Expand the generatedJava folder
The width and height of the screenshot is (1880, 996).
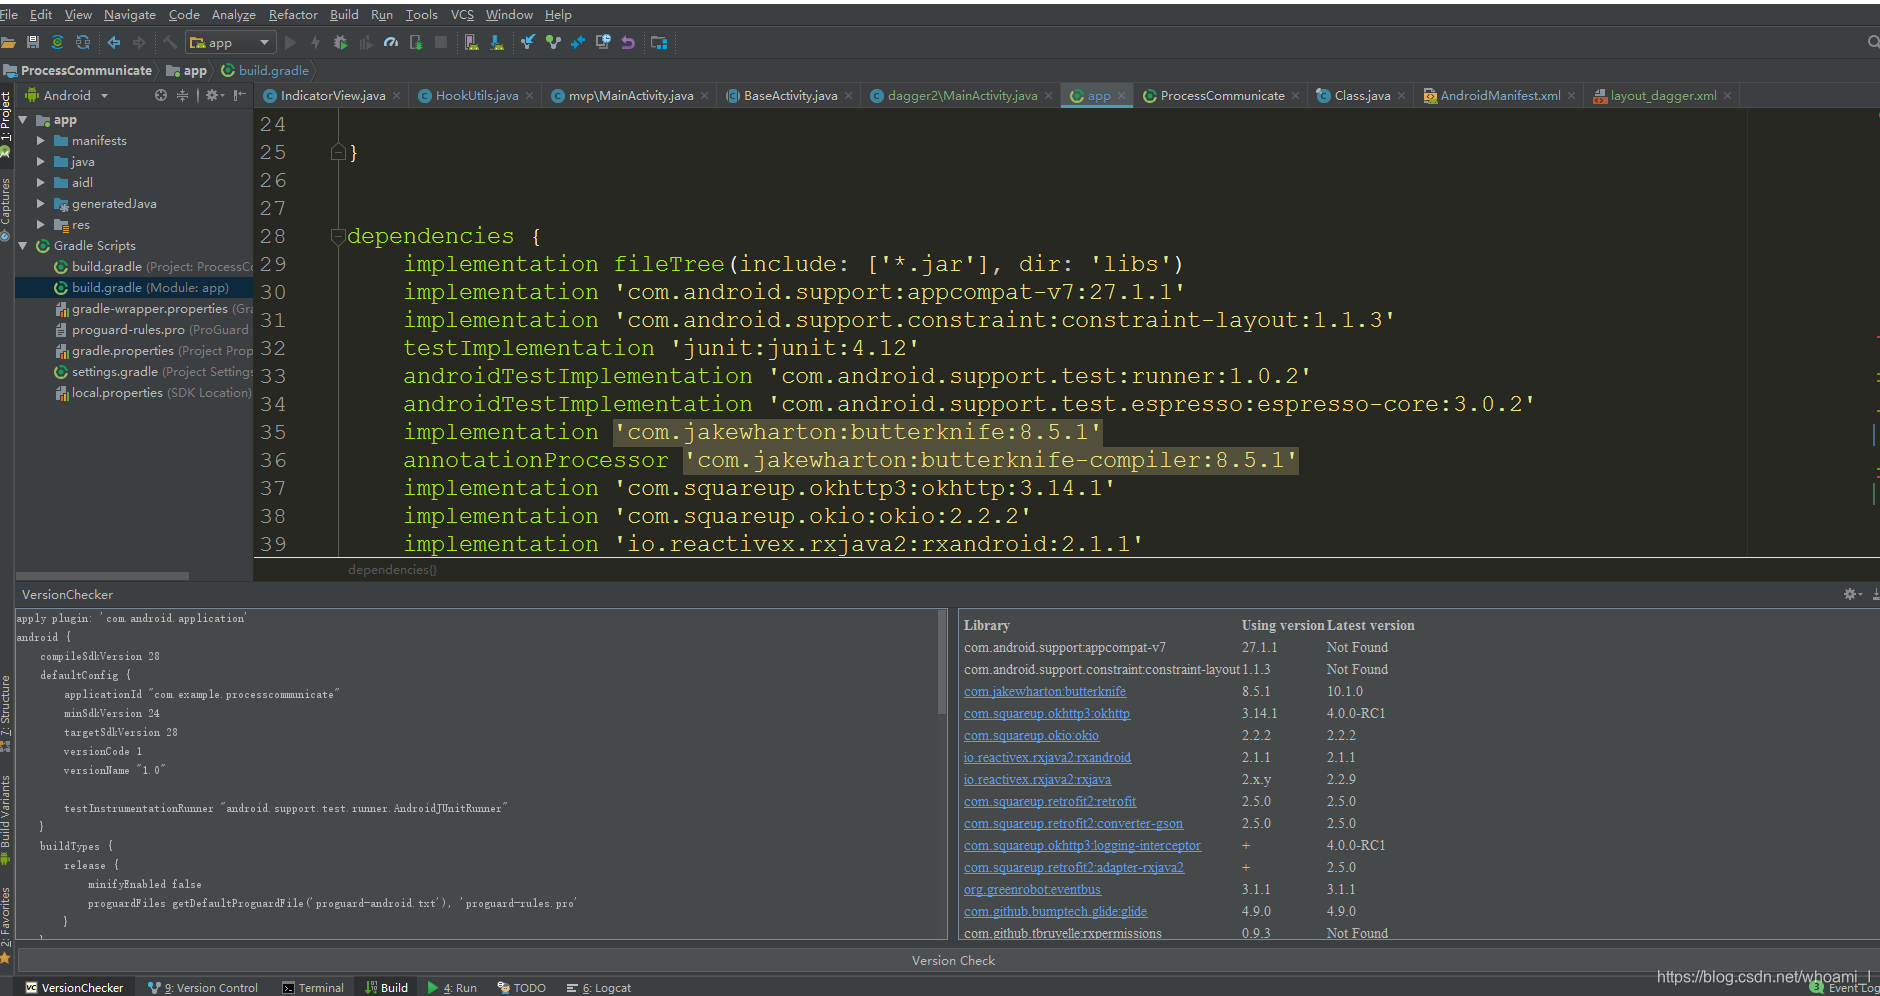[x=41, y=204]
